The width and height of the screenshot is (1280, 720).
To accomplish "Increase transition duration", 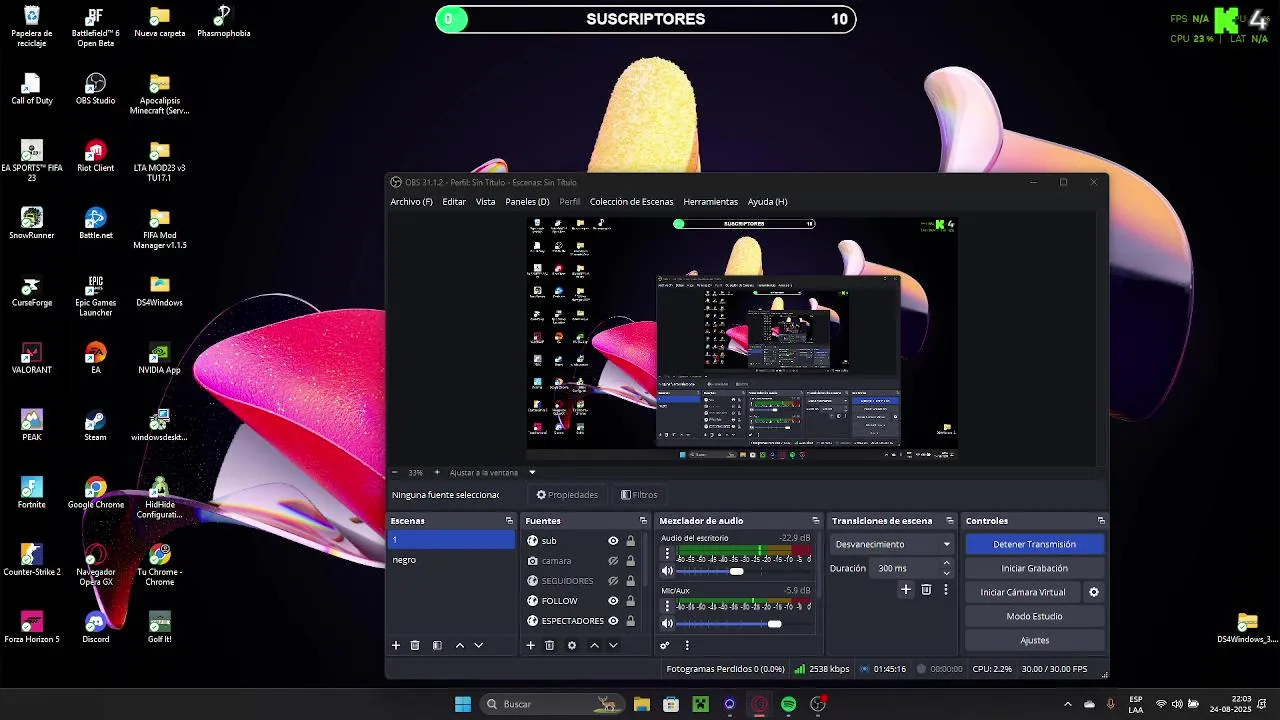I will [x=946, y=564].
